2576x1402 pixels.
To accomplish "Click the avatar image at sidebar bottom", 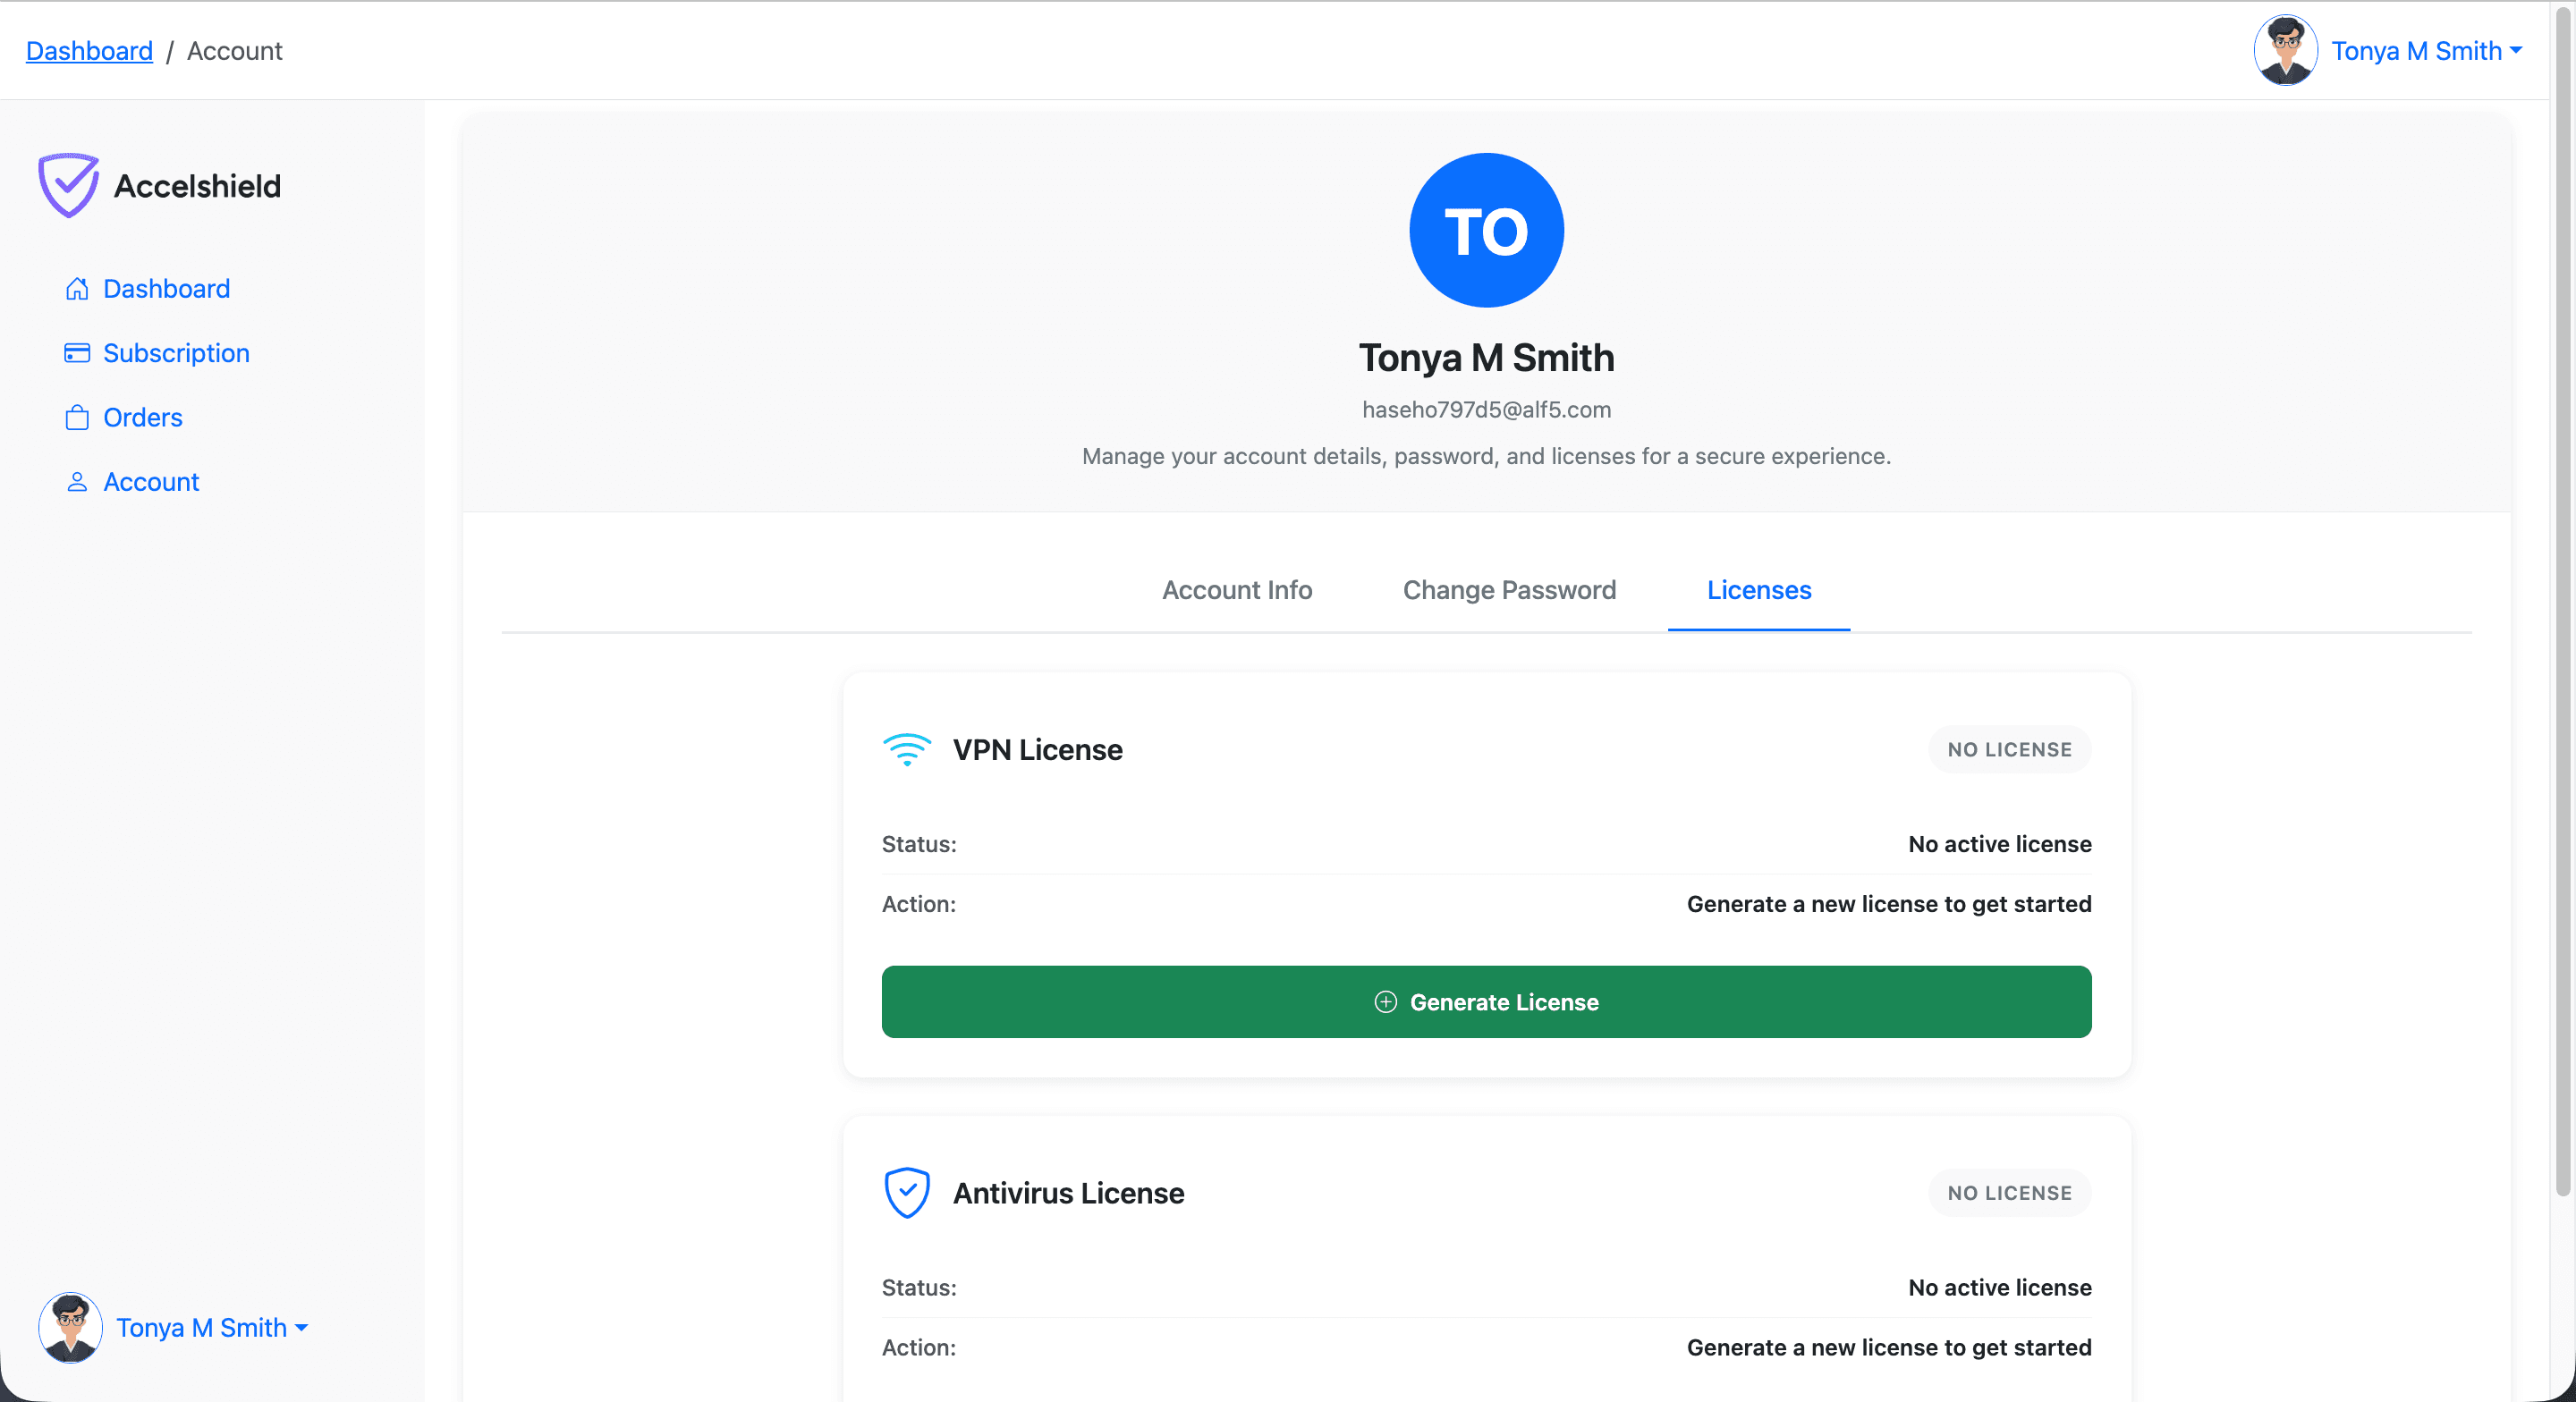I will click(x=70, y=1327).
